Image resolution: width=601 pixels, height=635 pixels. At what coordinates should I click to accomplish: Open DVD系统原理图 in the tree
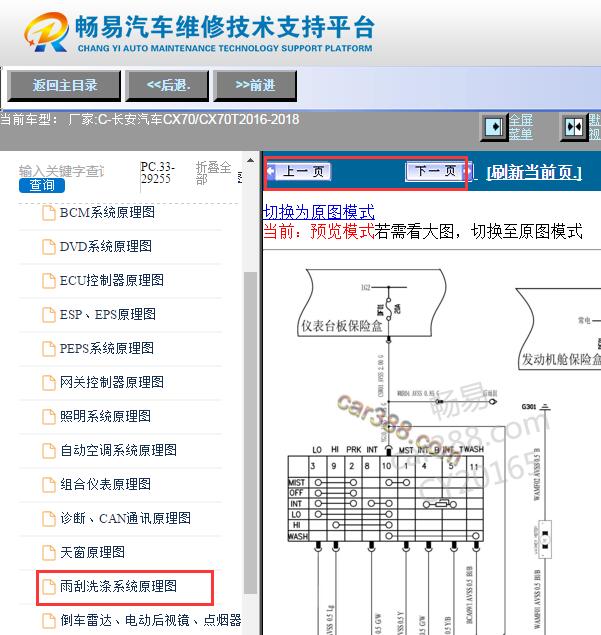coord(106,246)
